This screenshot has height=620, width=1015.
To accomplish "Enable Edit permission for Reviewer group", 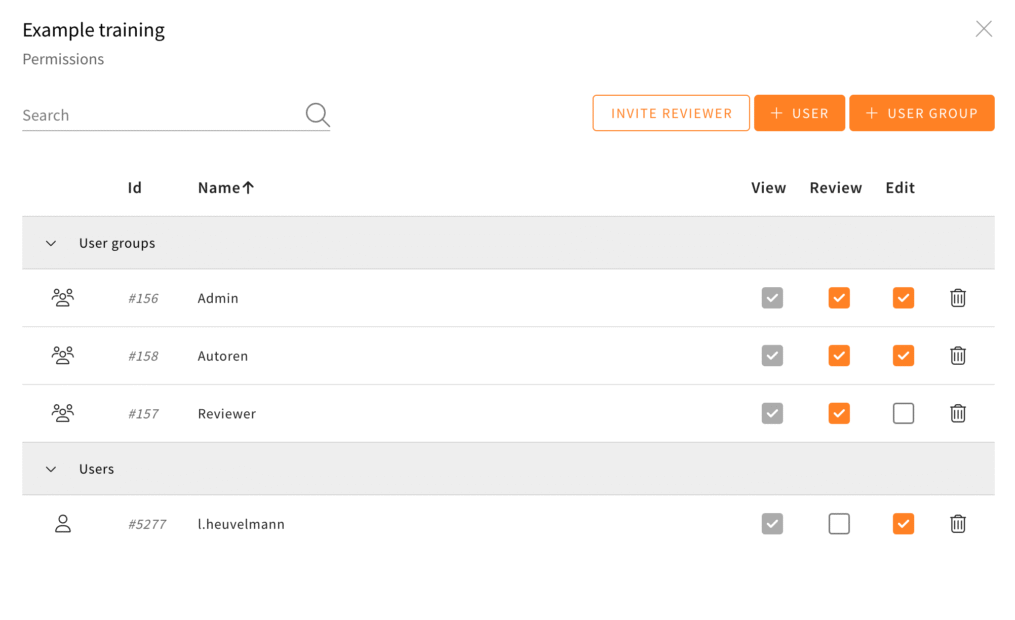I will tap(903, 414).
